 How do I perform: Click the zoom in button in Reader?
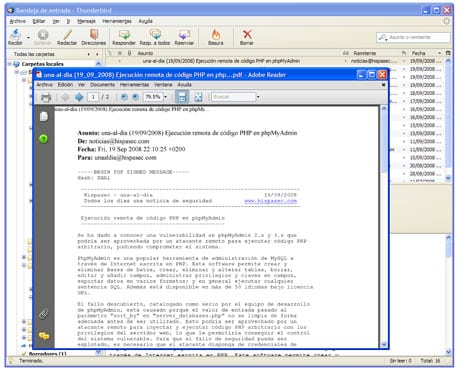pos(135,97)
